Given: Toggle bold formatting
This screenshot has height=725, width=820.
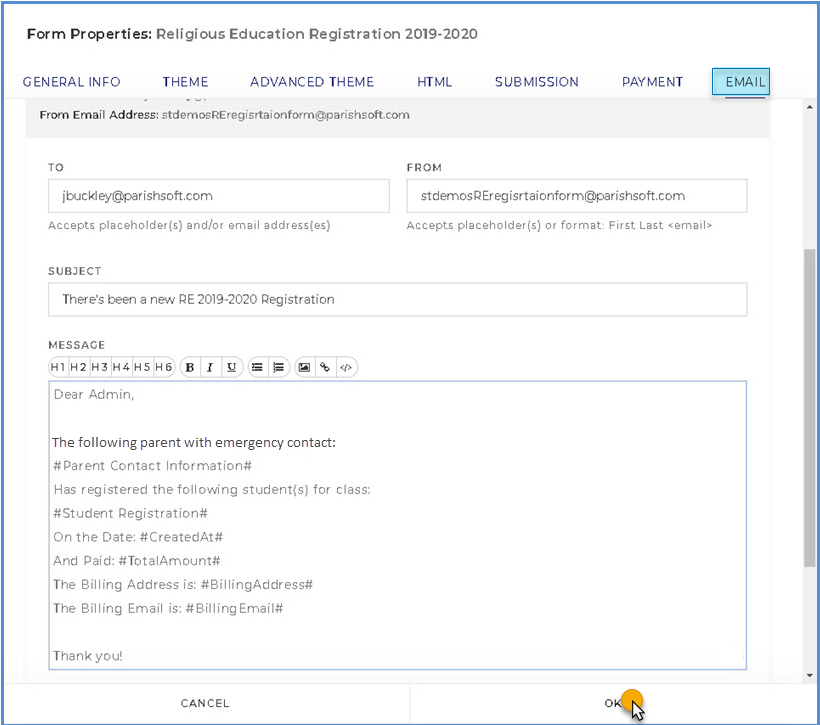Looking at the screenshot, I should [x=189, y=367].
